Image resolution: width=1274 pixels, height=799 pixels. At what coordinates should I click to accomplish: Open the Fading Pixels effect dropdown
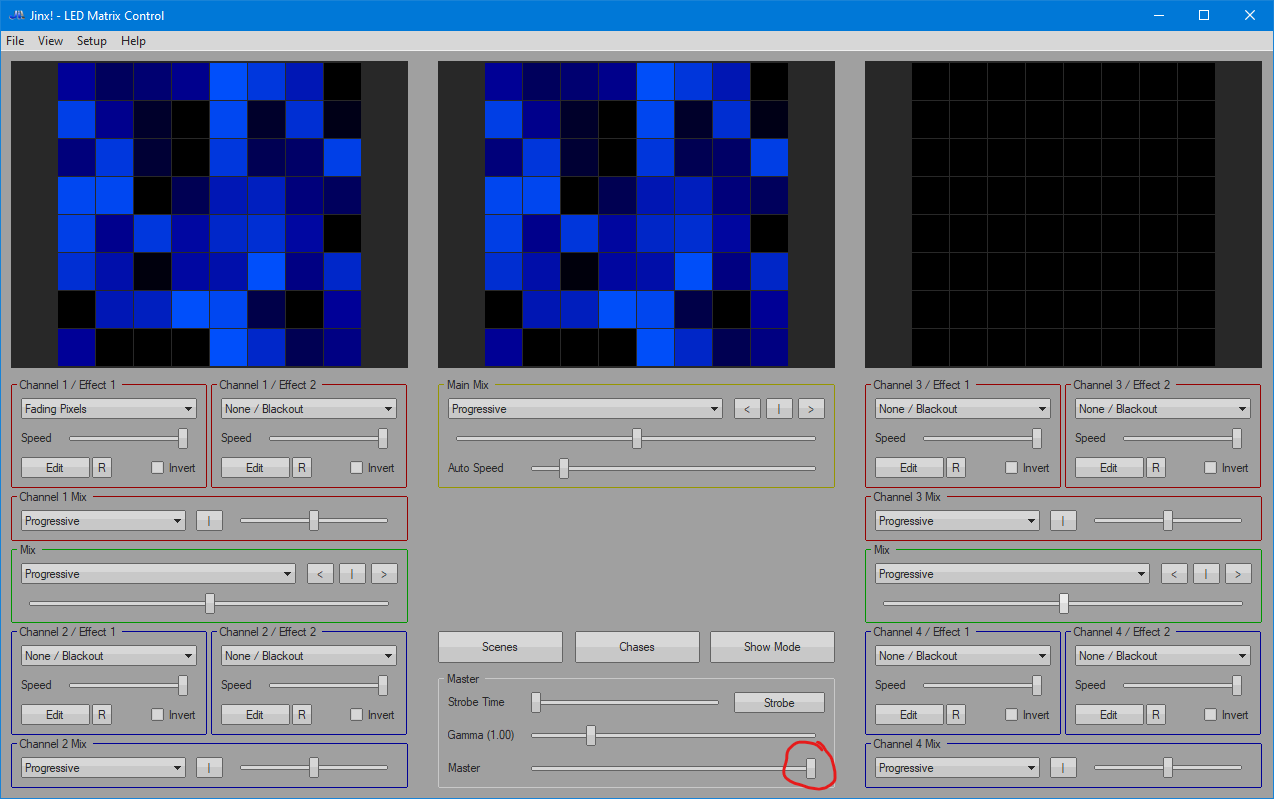109,409
